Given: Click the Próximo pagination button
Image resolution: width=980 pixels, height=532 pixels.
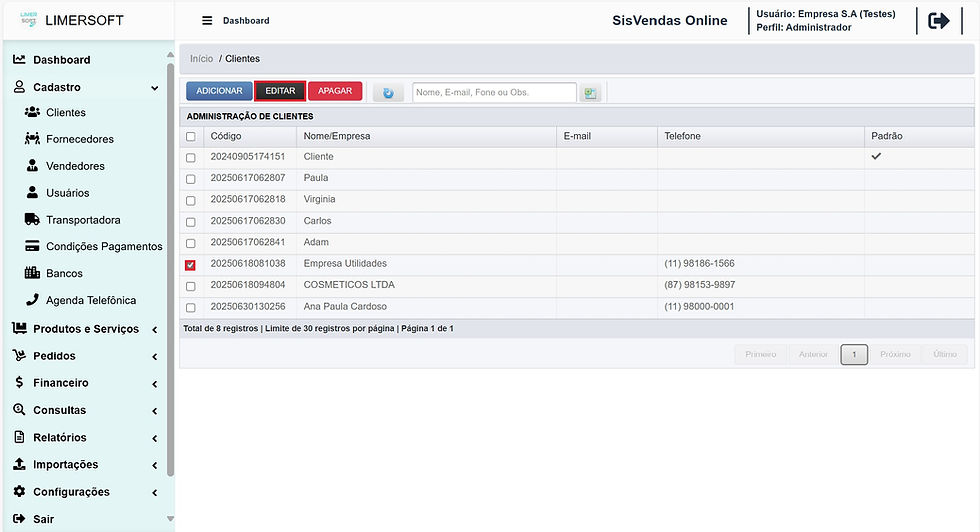Looking at the screenshot, I should 895,354.
